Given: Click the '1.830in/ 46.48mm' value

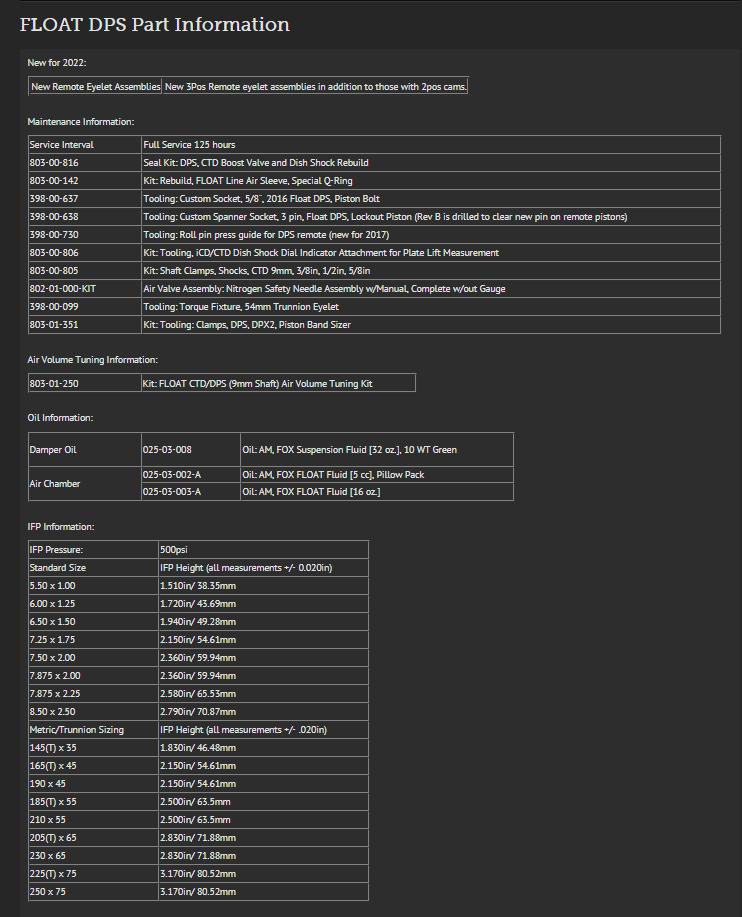Looking at the screenshot, I should click(x=198, y=748).
